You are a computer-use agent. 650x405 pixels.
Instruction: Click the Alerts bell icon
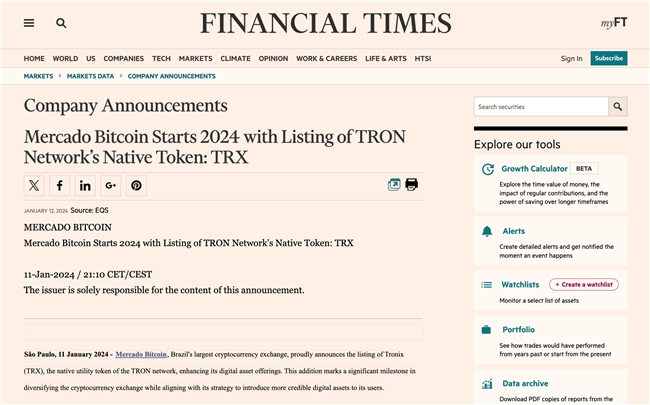[486, 231]
